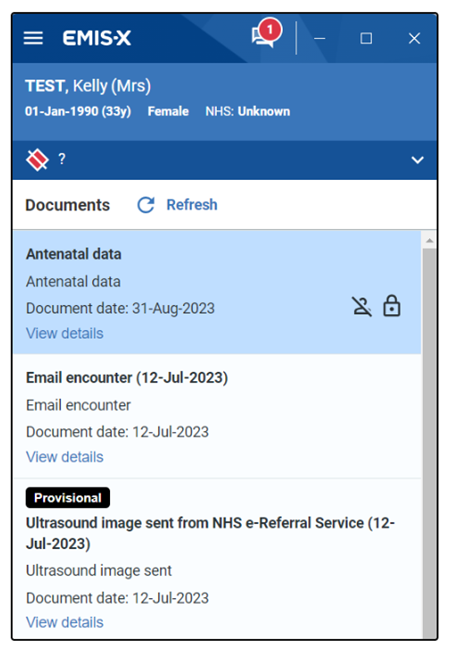Image resolution: width=450 pixels, height=654 pixels.
Task: View details of Email encounter document
Action: click(x=65, y=457)
